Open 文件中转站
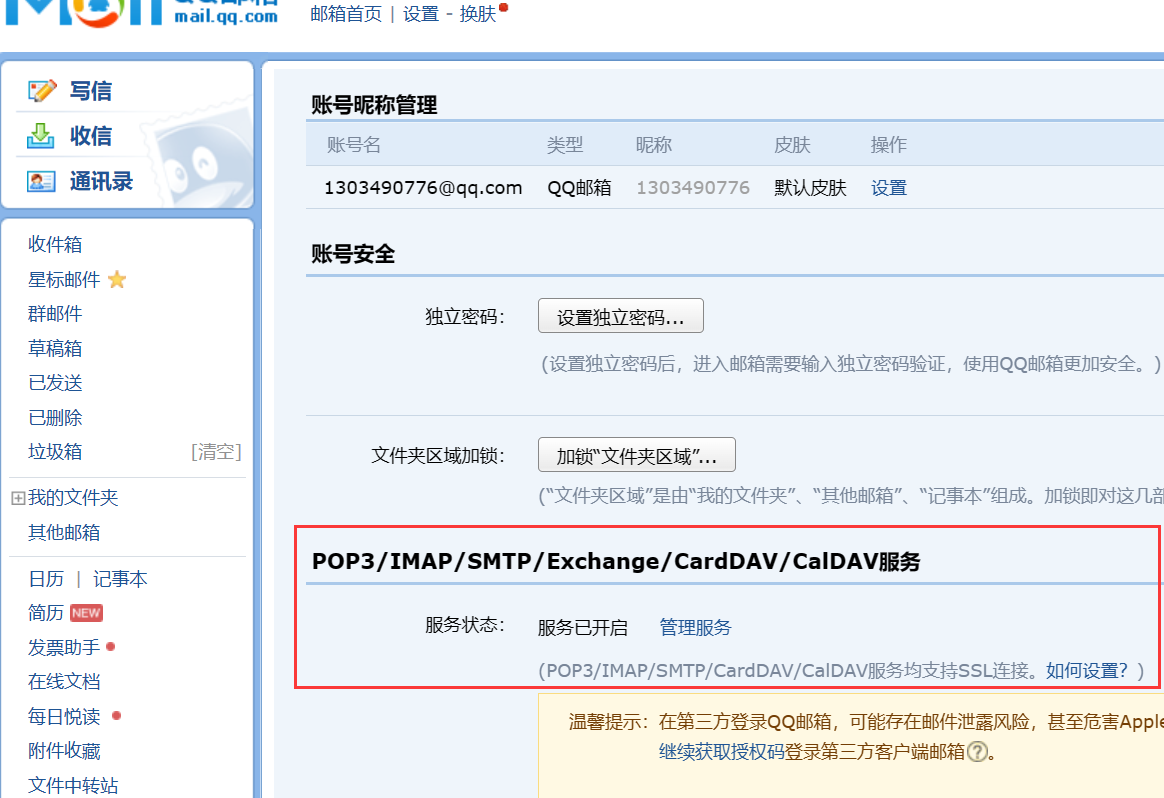This screenshot has width=1164, height=798. [73, 785]
